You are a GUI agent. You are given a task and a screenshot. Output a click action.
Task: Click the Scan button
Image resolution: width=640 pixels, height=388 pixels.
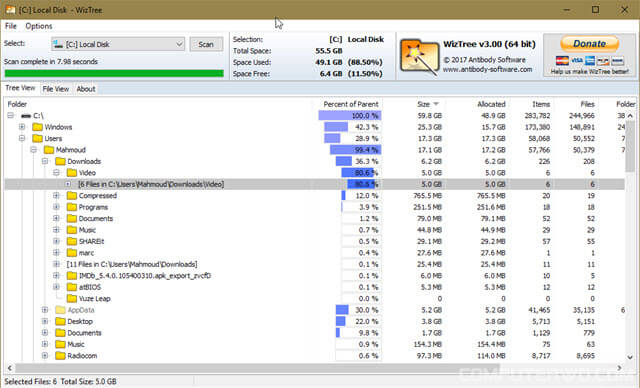click(x=206, y=44)
